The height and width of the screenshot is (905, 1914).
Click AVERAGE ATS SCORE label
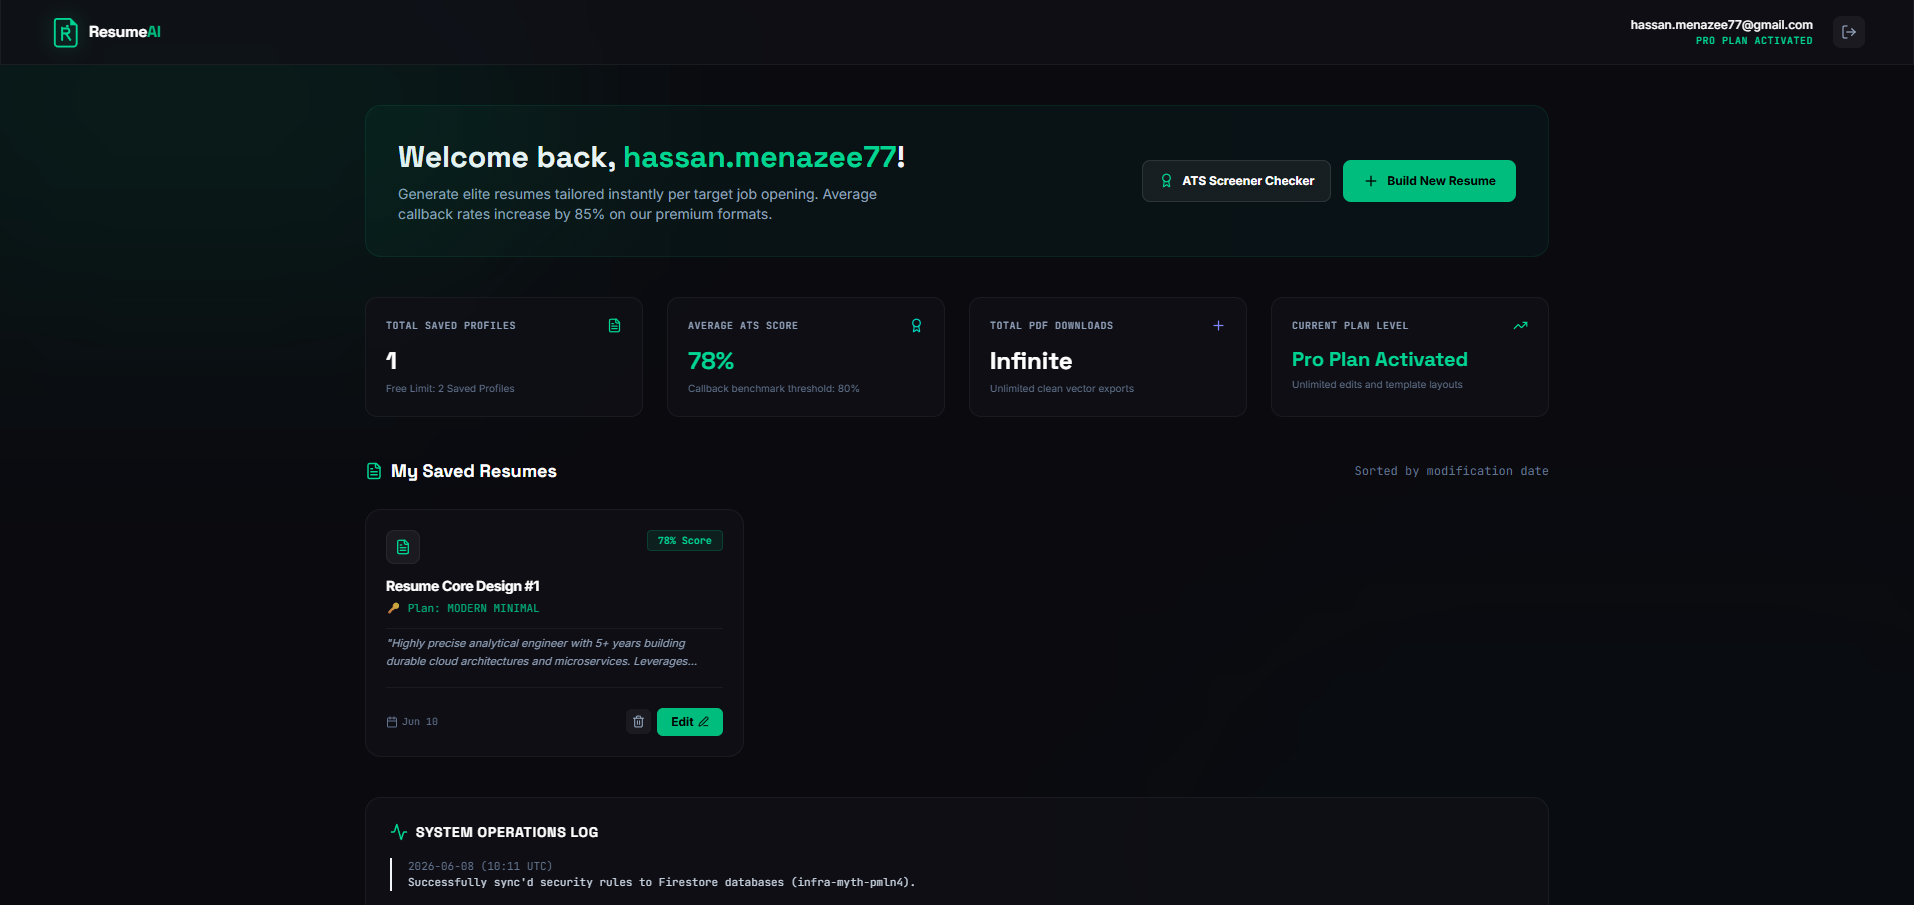click(743, 326)
